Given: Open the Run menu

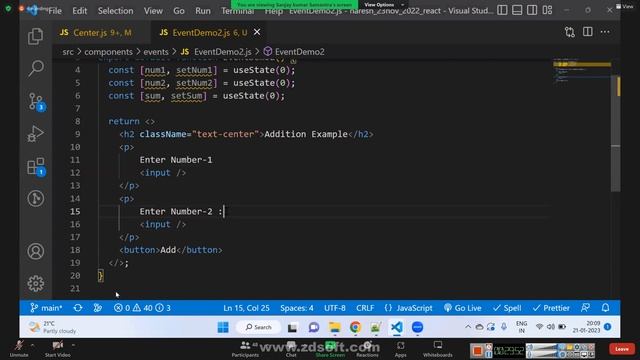Looking at the screenshot, I should (x=203, y=11).
